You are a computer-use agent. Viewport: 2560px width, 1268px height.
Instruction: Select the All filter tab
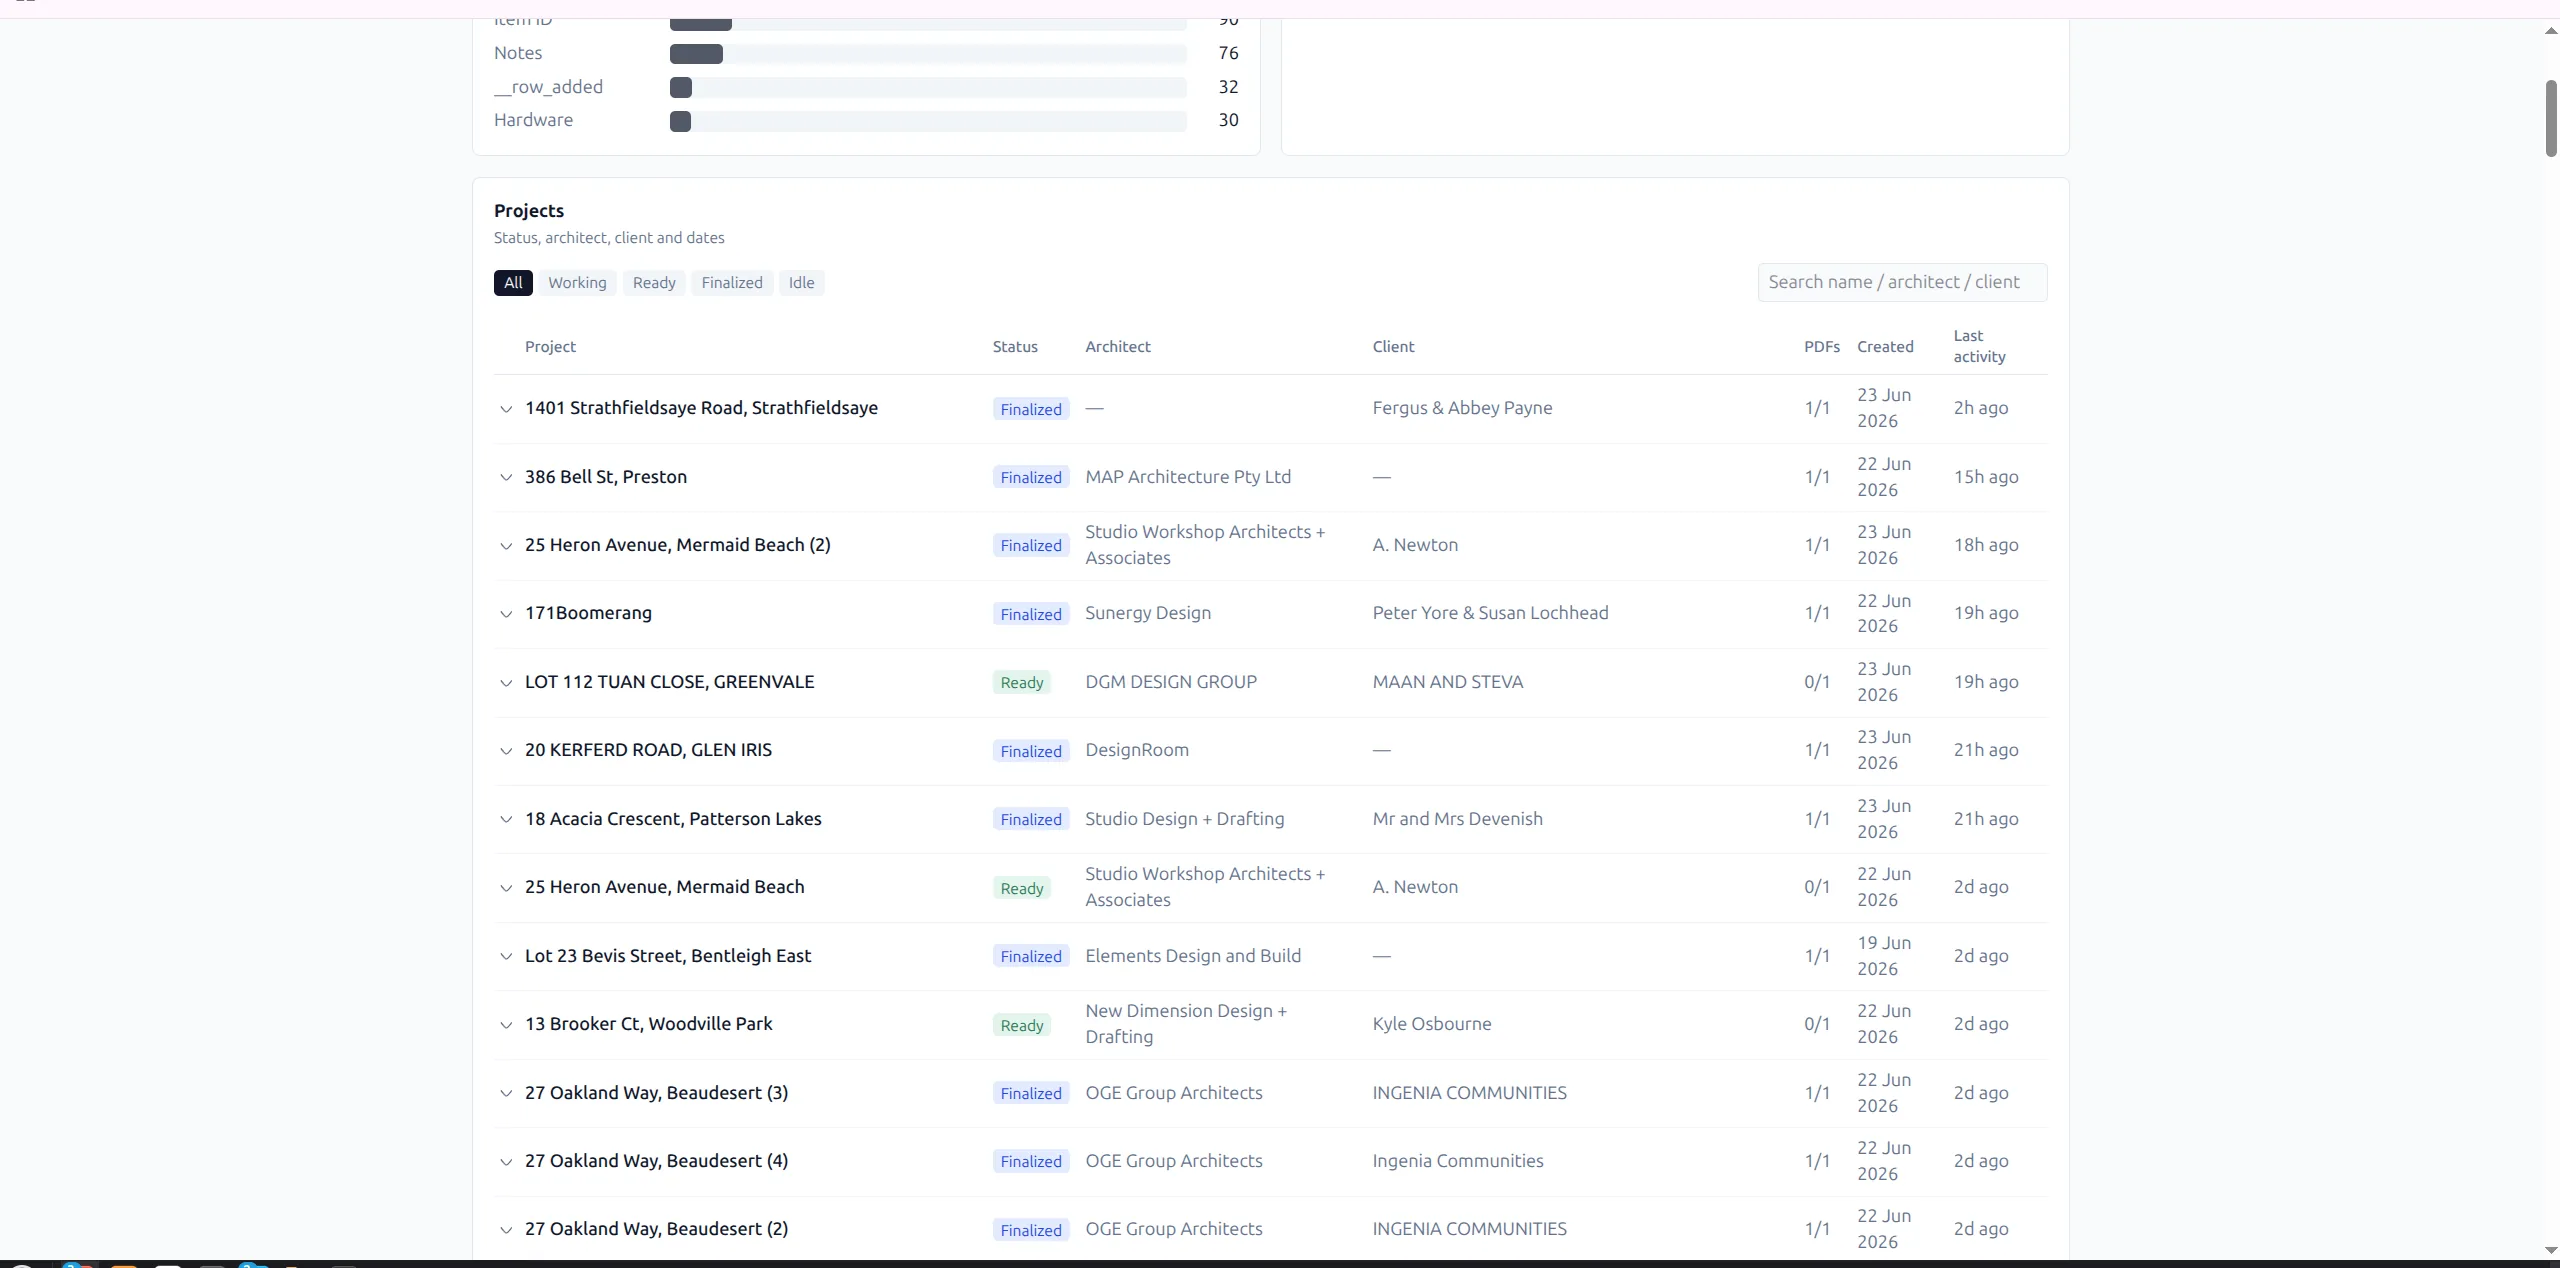point(513,283)
